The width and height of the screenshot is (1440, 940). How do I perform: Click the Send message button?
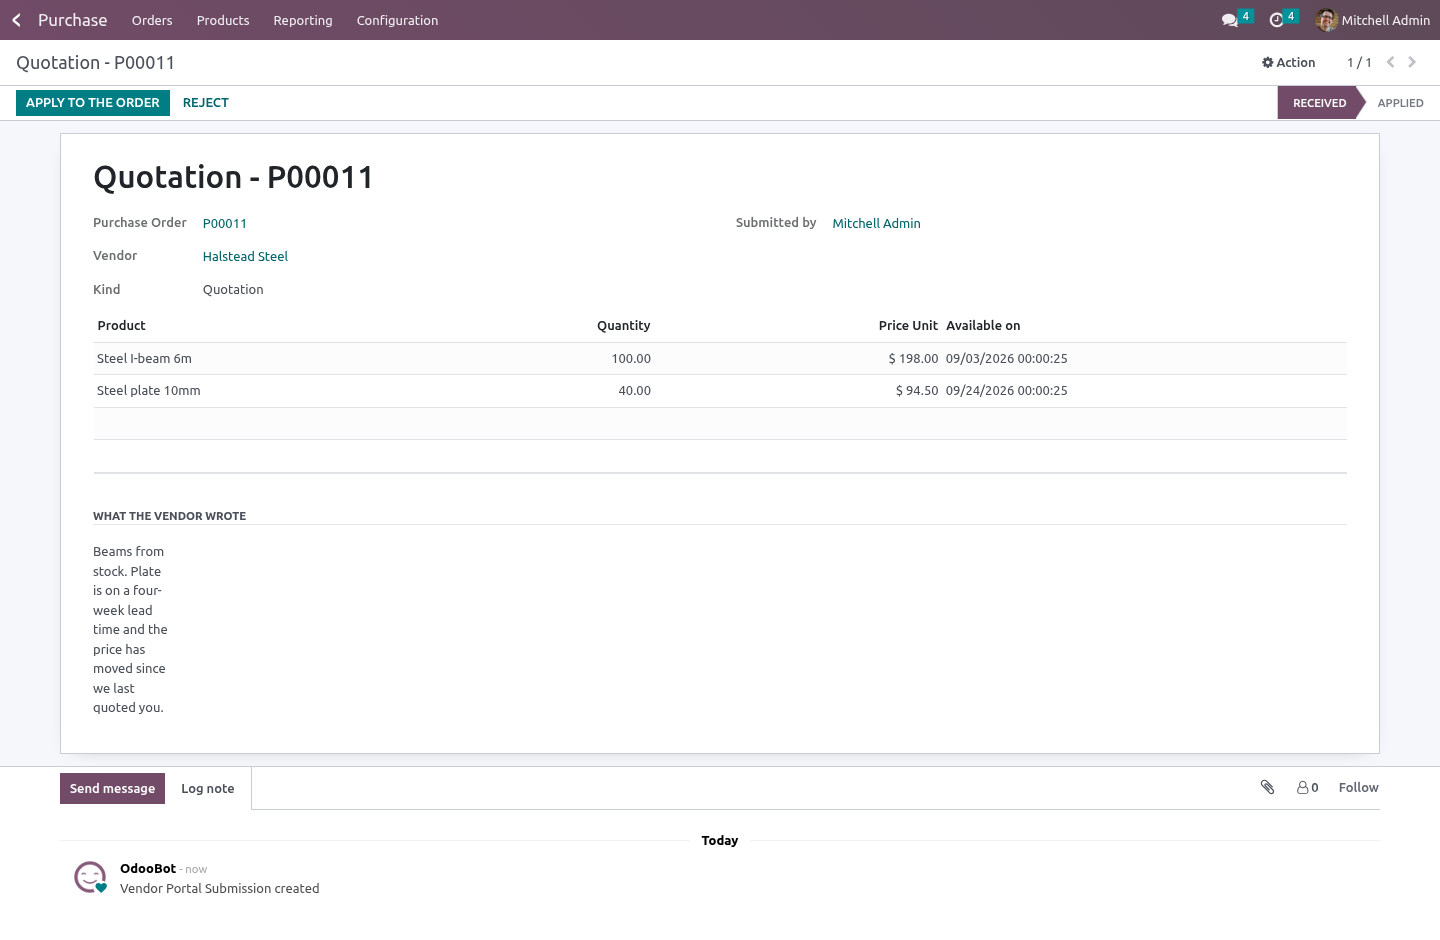pyautogui.click(x=112, y=788)
